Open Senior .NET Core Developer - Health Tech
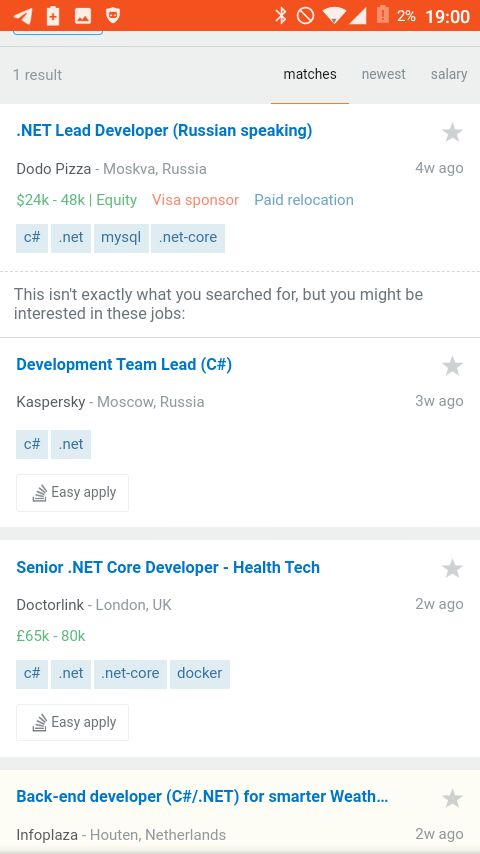 click(168, 568)
